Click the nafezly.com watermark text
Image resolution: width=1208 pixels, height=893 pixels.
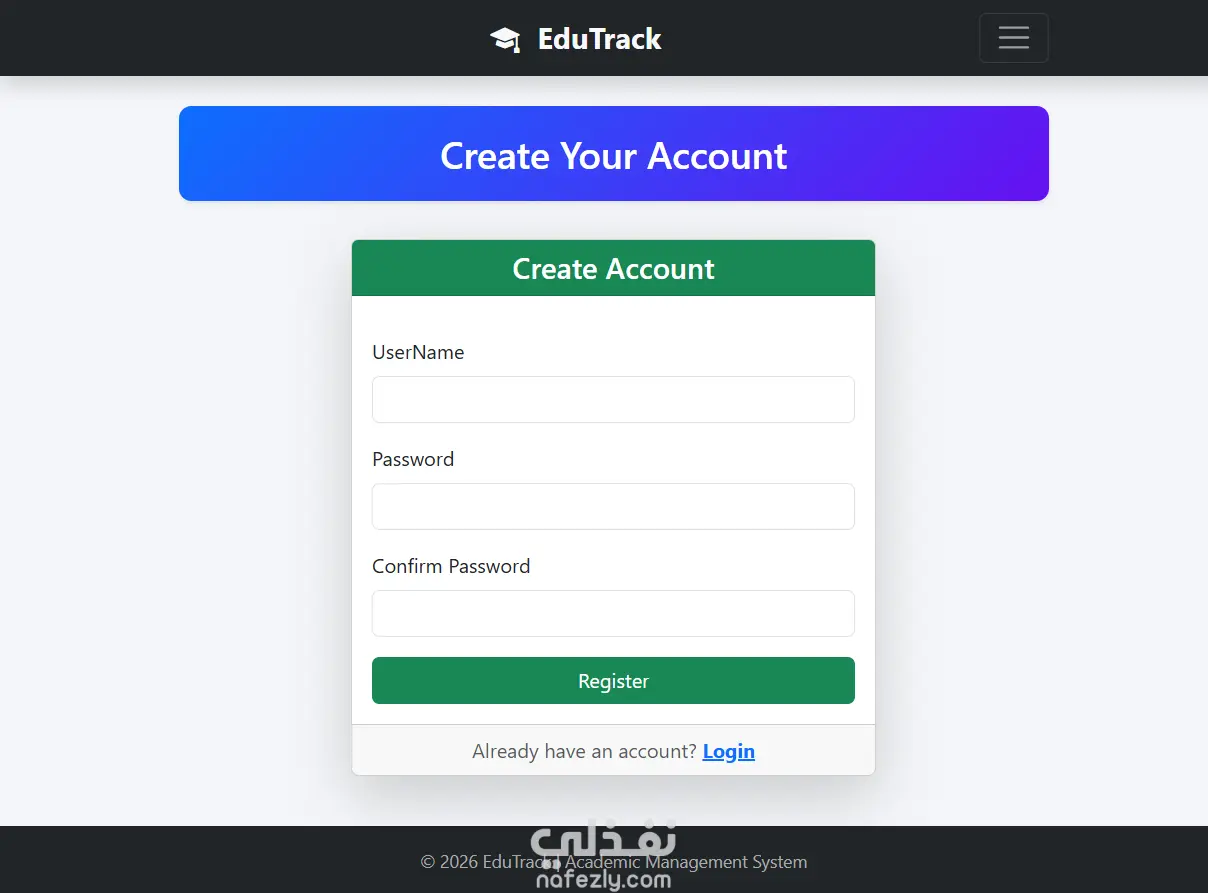point(603,880)
